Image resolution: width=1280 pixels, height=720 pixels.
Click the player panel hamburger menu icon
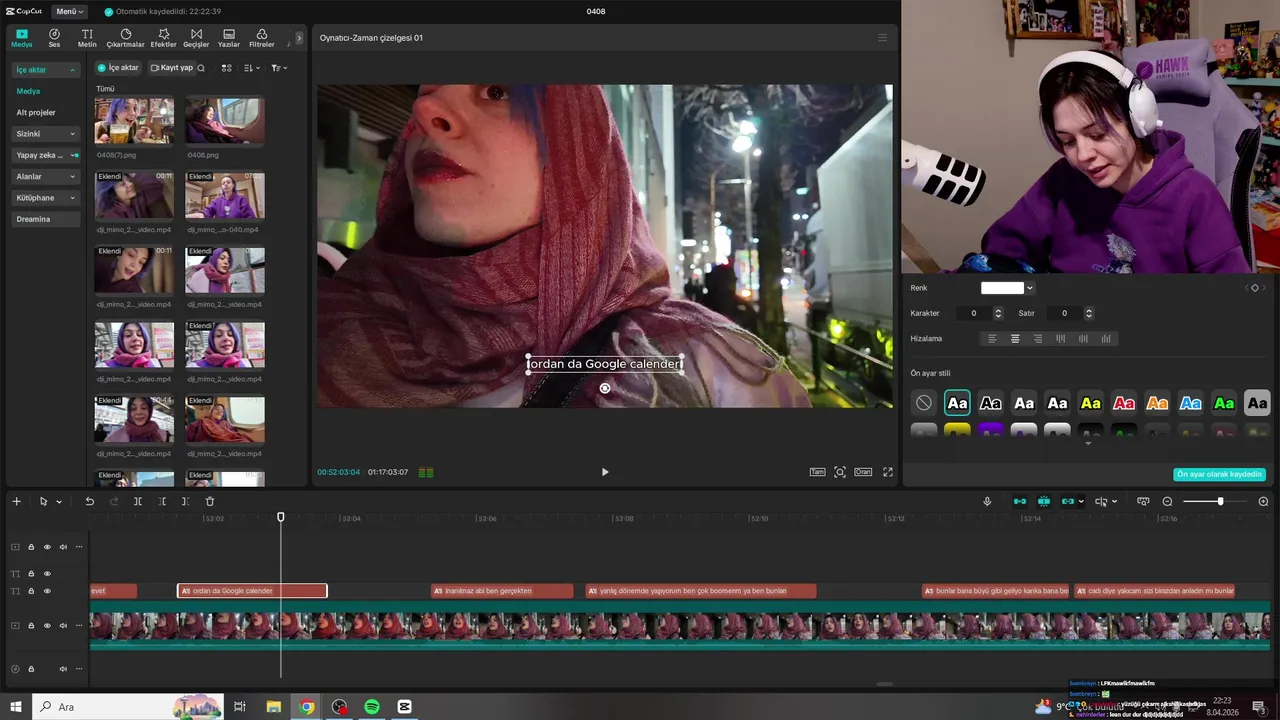tap(882, 37)
